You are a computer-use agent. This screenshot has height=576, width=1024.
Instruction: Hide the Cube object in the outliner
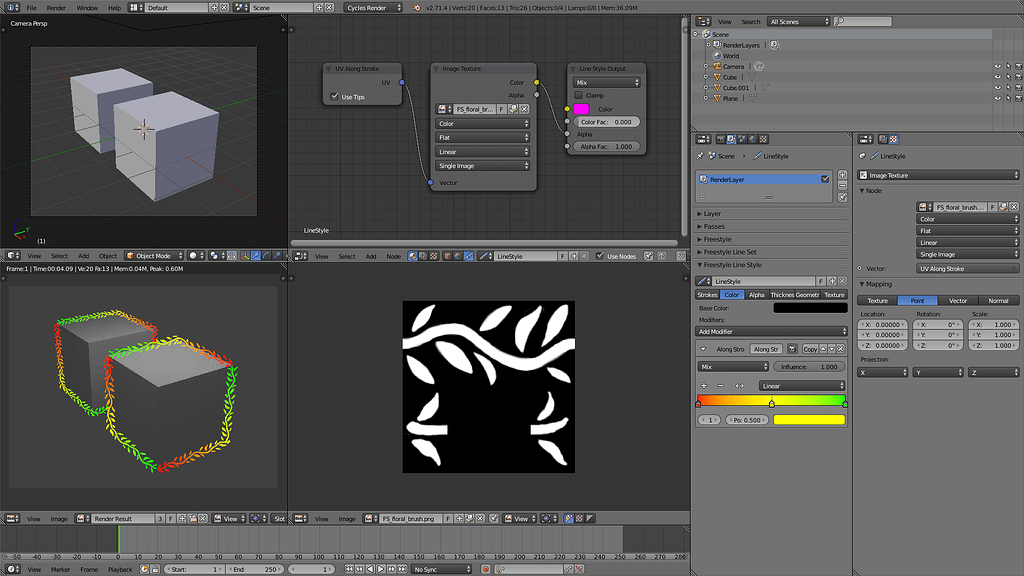(x=996, y=77)
